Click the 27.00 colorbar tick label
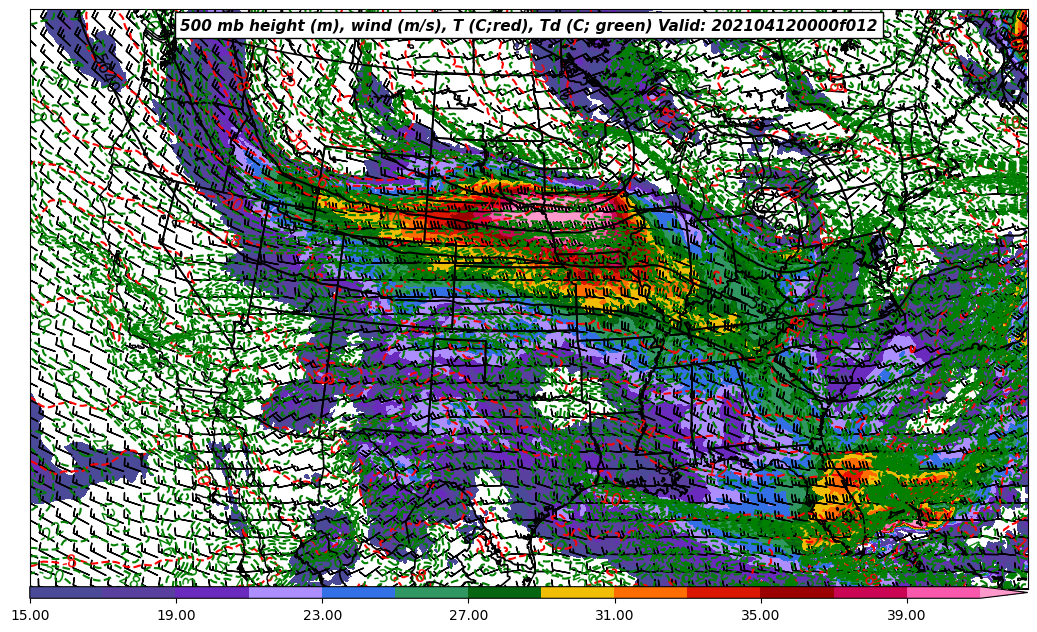 pos(468,615)
